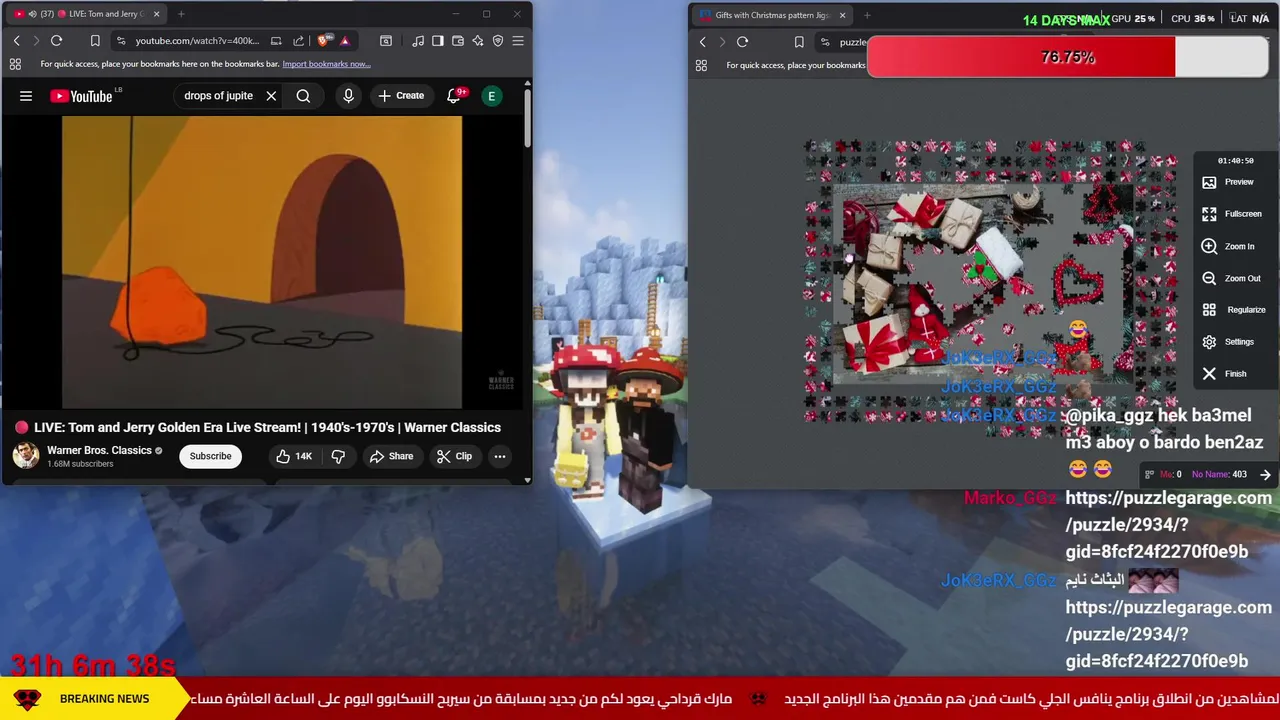Like the video with 14K likes
This screenshot has width=1280, height=720.
[x=294, y=456]
